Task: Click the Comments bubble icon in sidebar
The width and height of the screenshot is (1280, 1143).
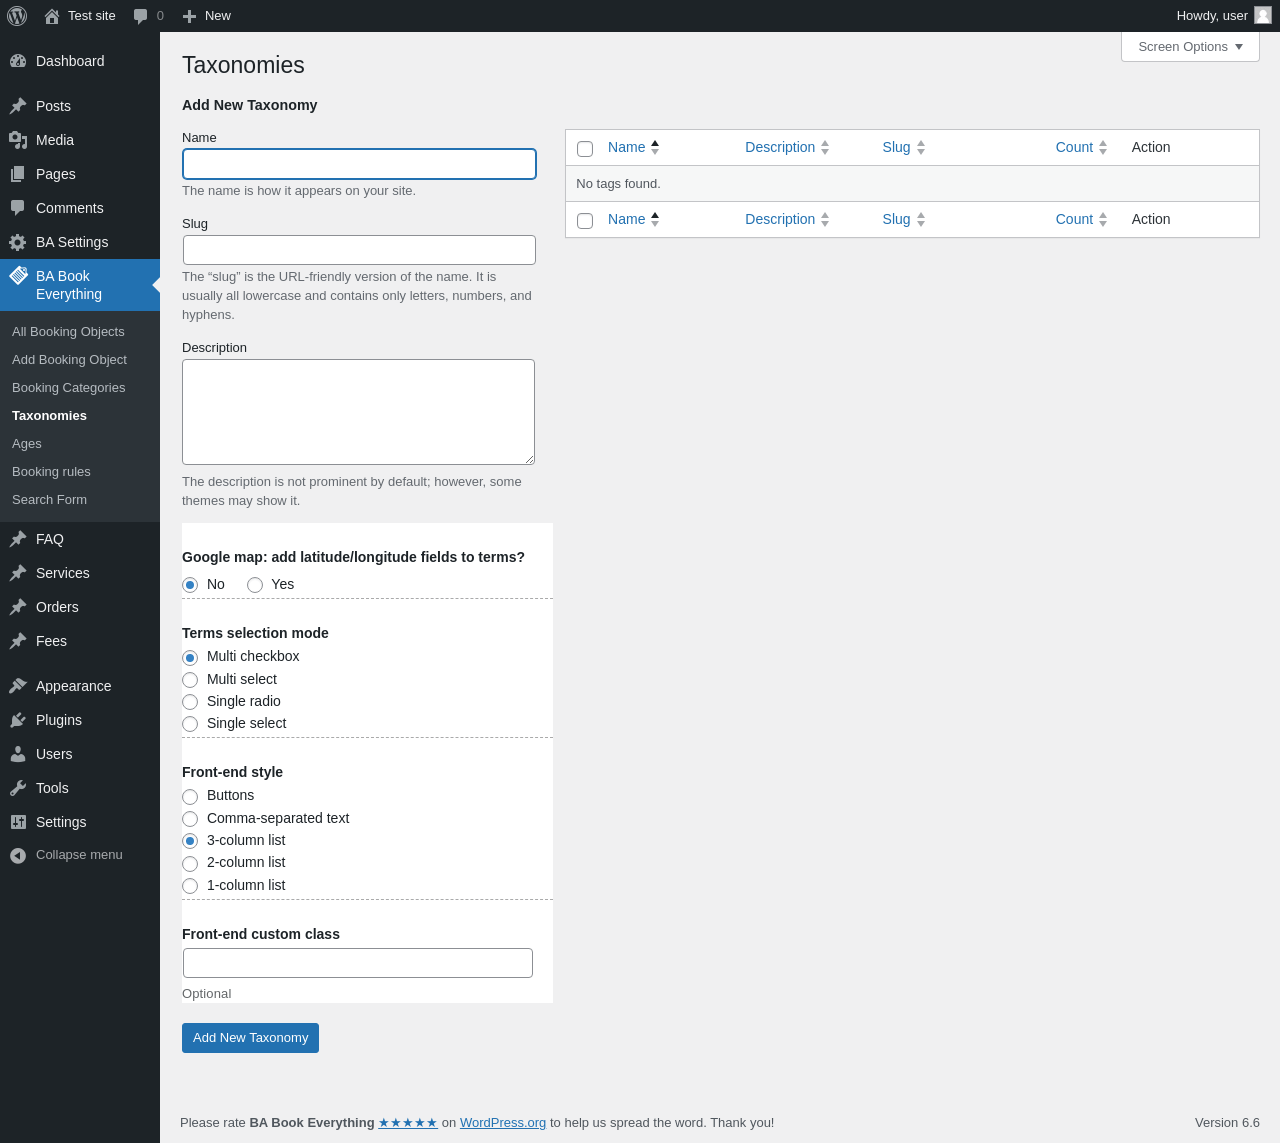Action: [x=18, y=208]
